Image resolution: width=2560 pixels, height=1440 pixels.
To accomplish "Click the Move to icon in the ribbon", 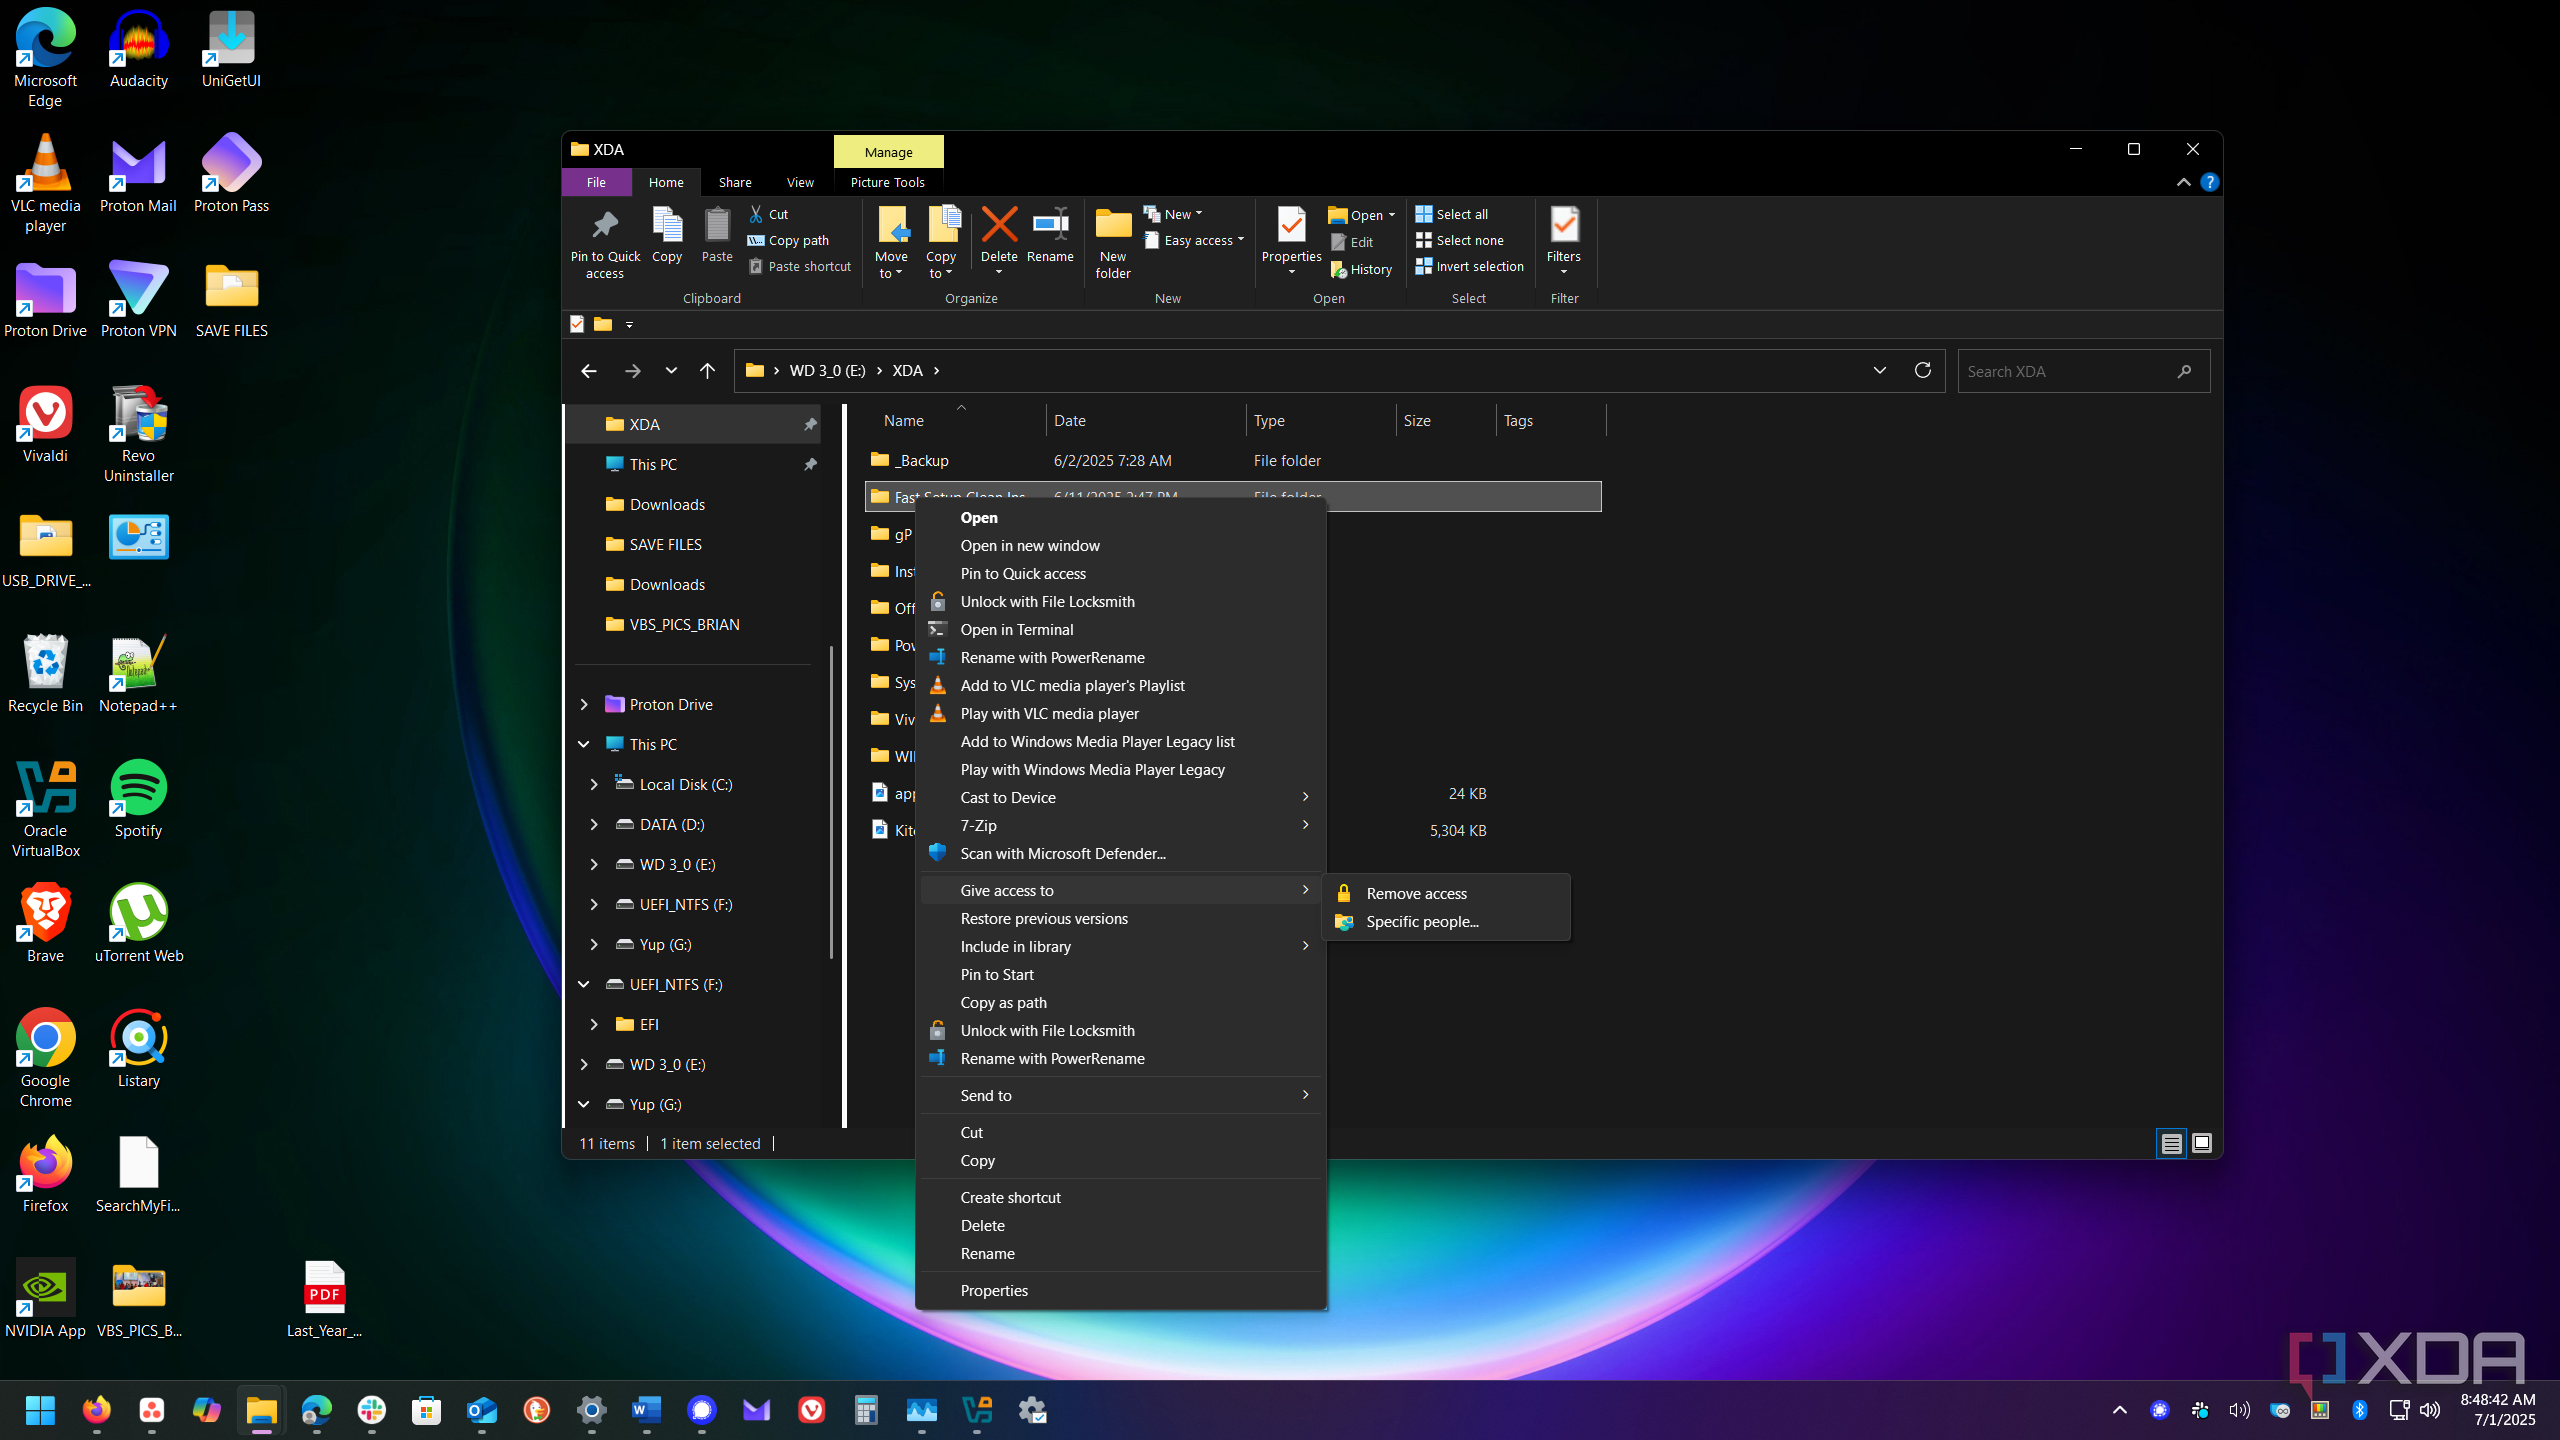I will click(x=891, y=240).
